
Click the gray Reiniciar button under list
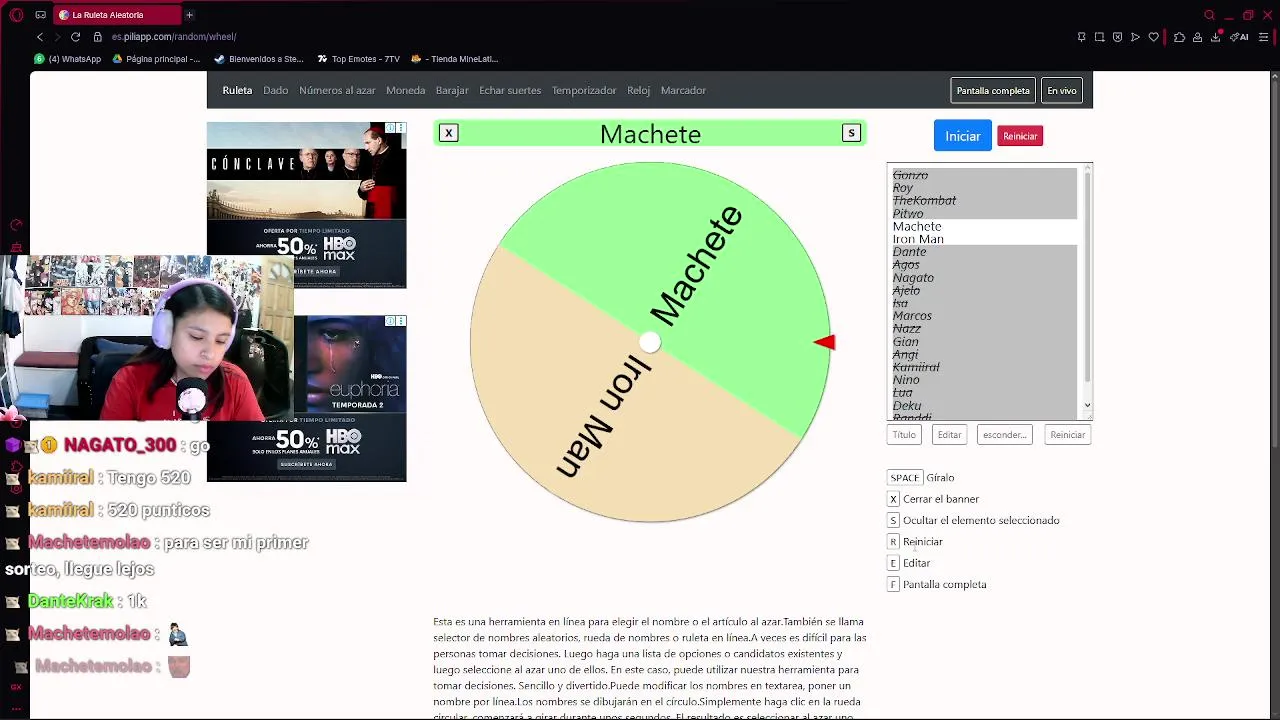1067,435
